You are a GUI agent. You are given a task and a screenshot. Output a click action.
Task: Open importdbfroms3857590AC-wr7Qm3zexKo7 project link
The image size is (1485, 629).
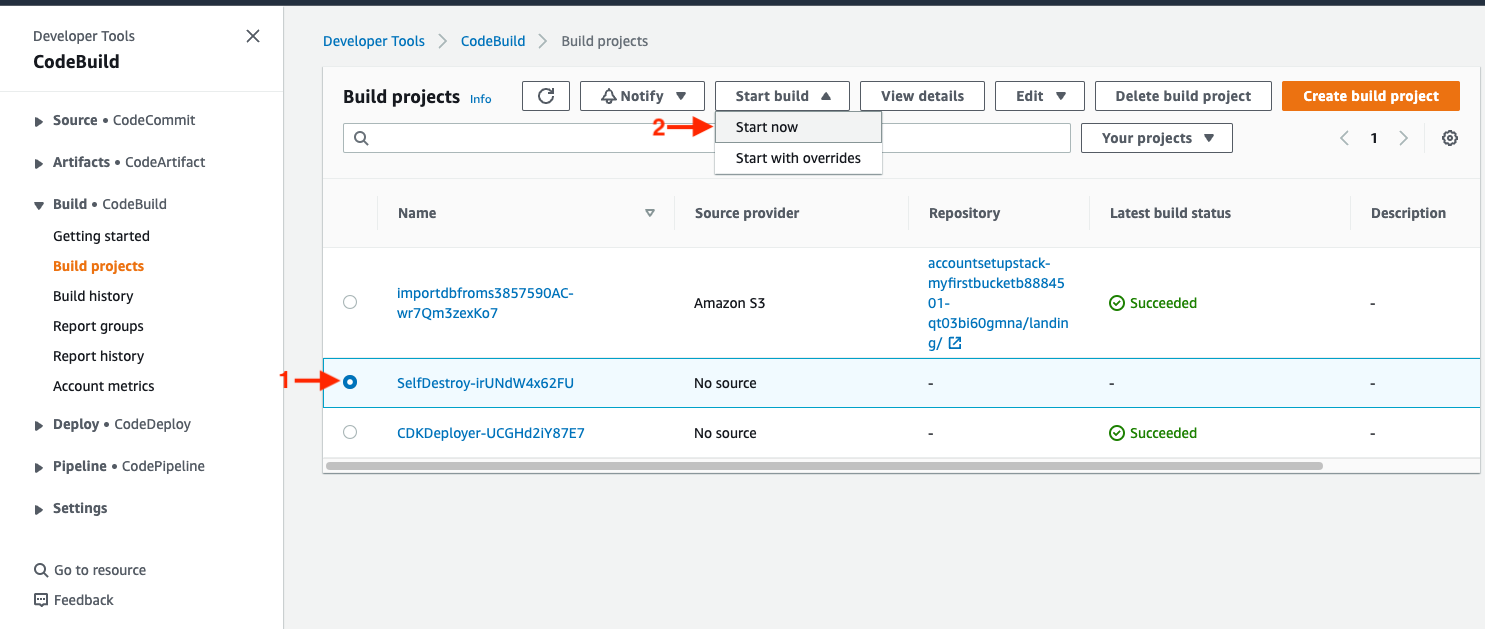point(485,303)
